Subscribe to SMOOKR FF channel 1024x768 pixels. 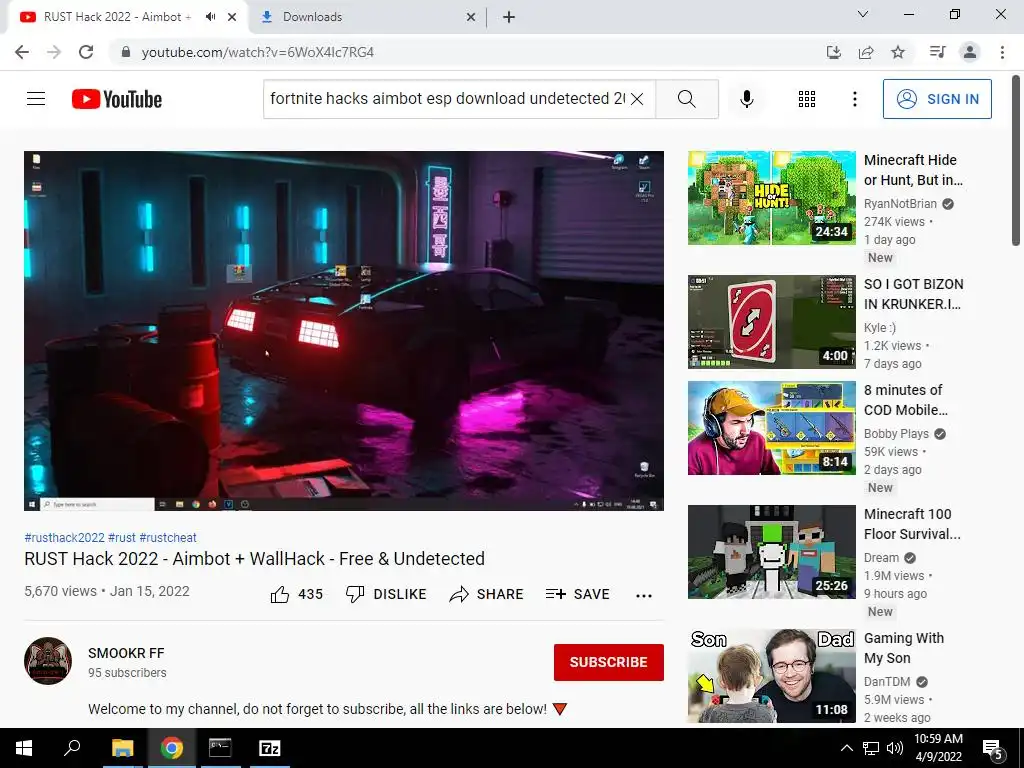point(609,662)
